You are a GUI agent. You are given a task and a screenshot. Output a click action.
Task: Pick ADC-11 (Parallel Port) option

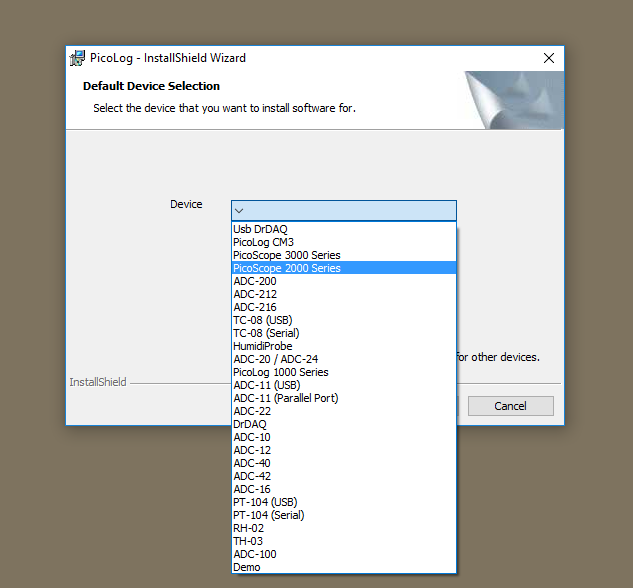coord(344,398)
